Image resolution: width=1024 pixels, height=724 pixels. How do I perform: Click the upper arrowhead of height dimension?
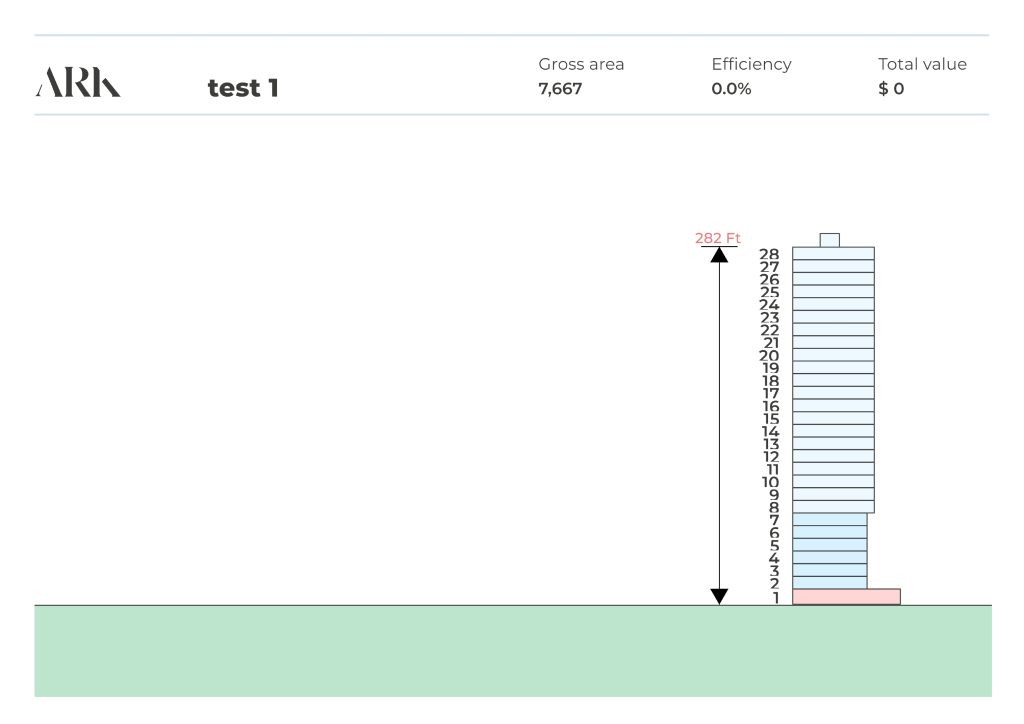tap(719, 255)
